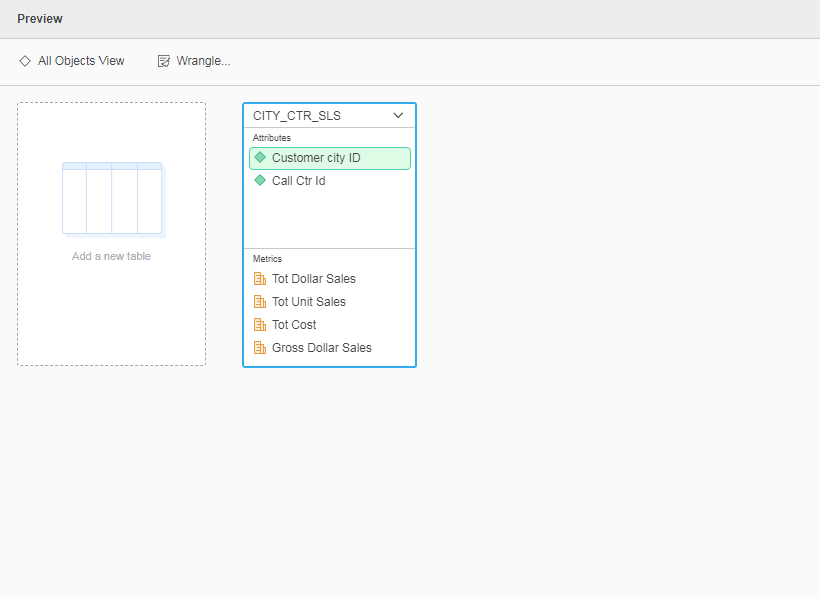Click the metric icon beside Tot Unit Sales
Viewport: 820px width, 599px height.
260,301
